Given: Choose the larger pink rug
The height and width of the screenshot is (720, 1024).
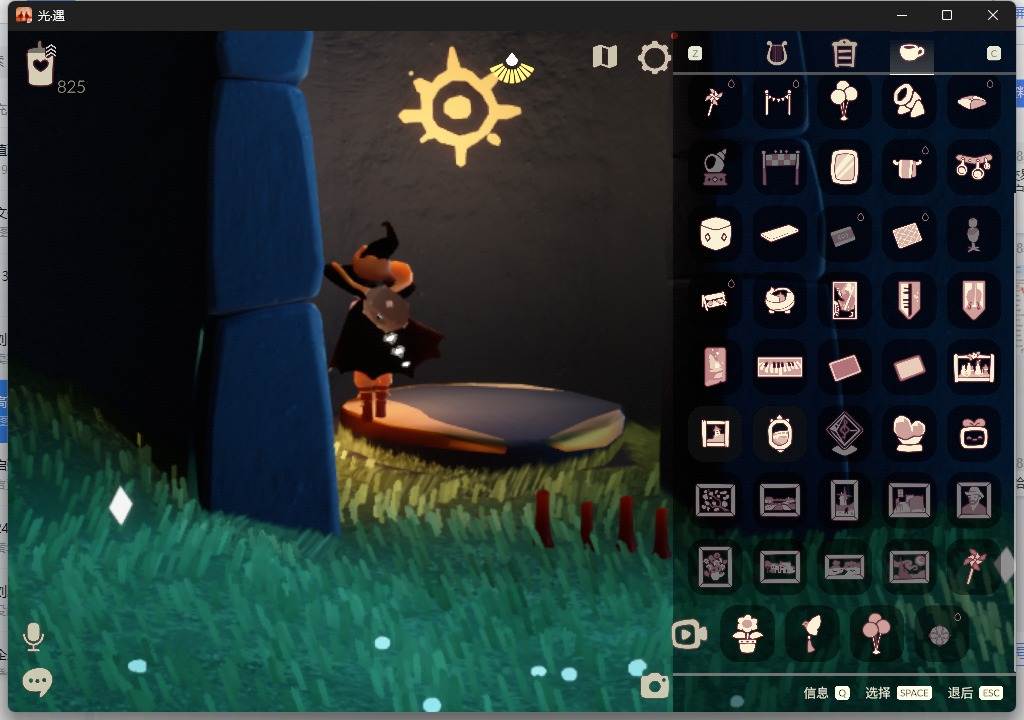Looking at the screenshot, I should pyautogui.click(x=844, y=367).
